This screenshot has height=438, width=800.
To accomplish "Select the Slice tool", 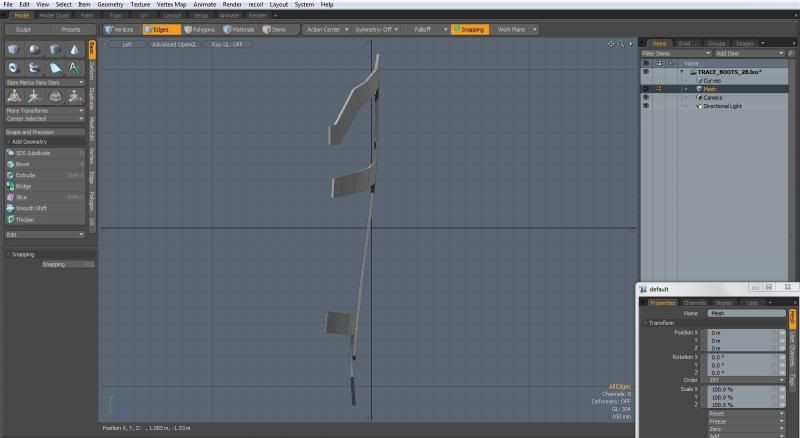I will tap(45, 197).
